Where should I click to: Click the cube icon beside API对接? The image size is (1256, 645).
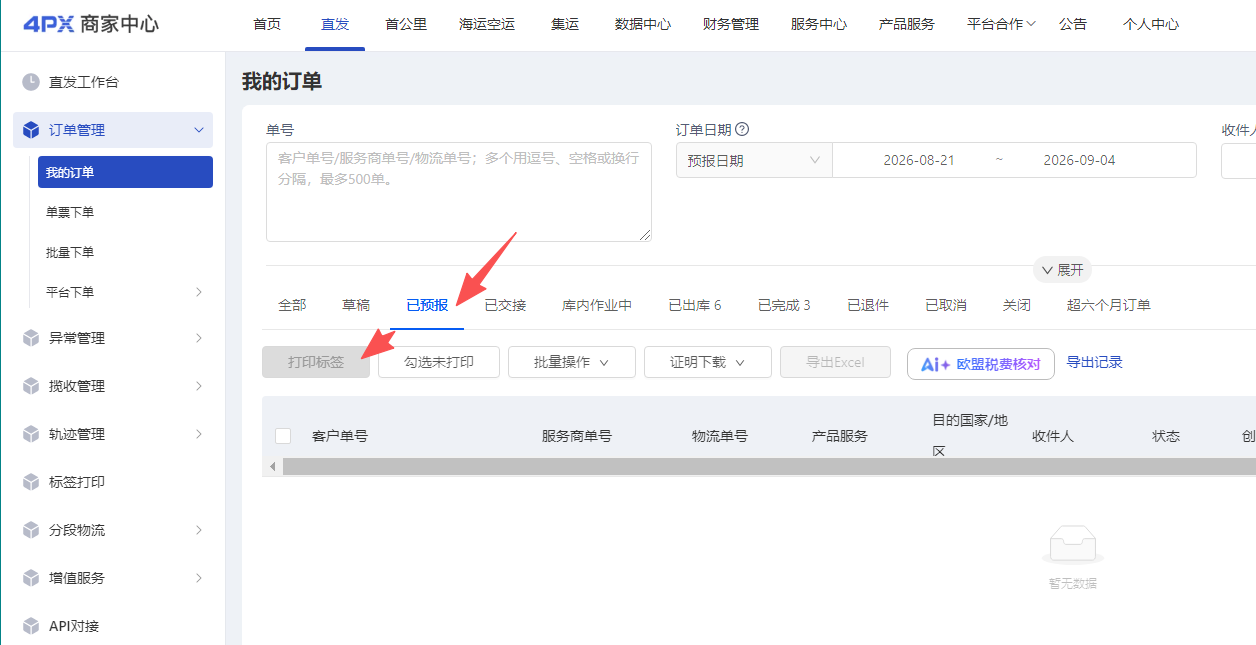[31, 626]
